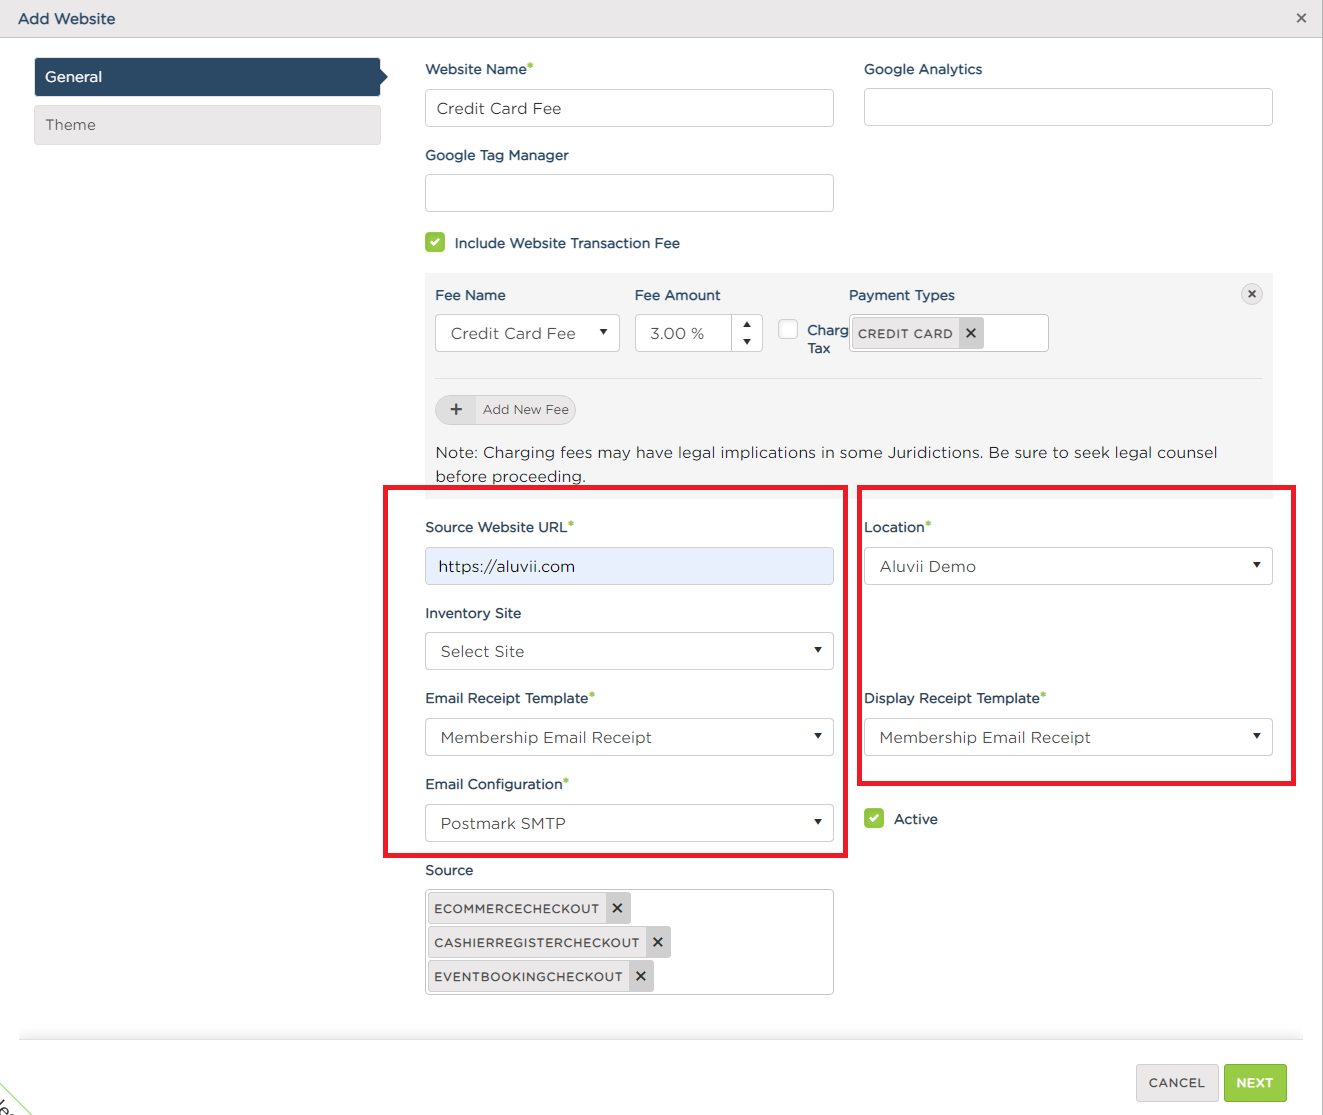Open the Fee Name dropdown

[527, 333]
